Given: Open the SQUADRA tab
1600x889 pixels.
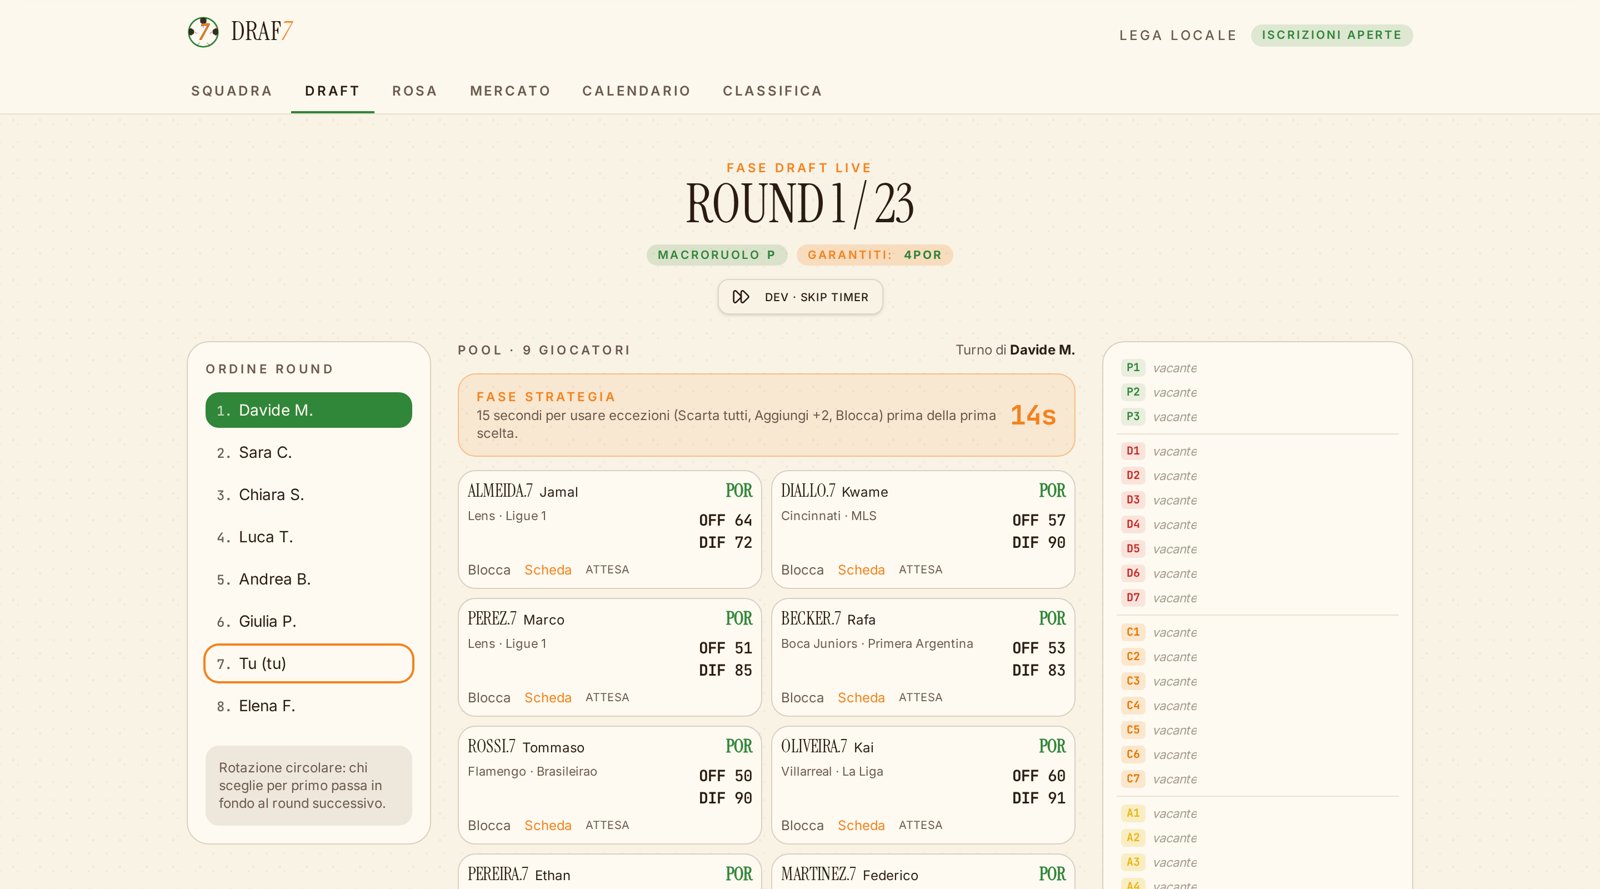Looking at the screenshot, I should point(232,91).
